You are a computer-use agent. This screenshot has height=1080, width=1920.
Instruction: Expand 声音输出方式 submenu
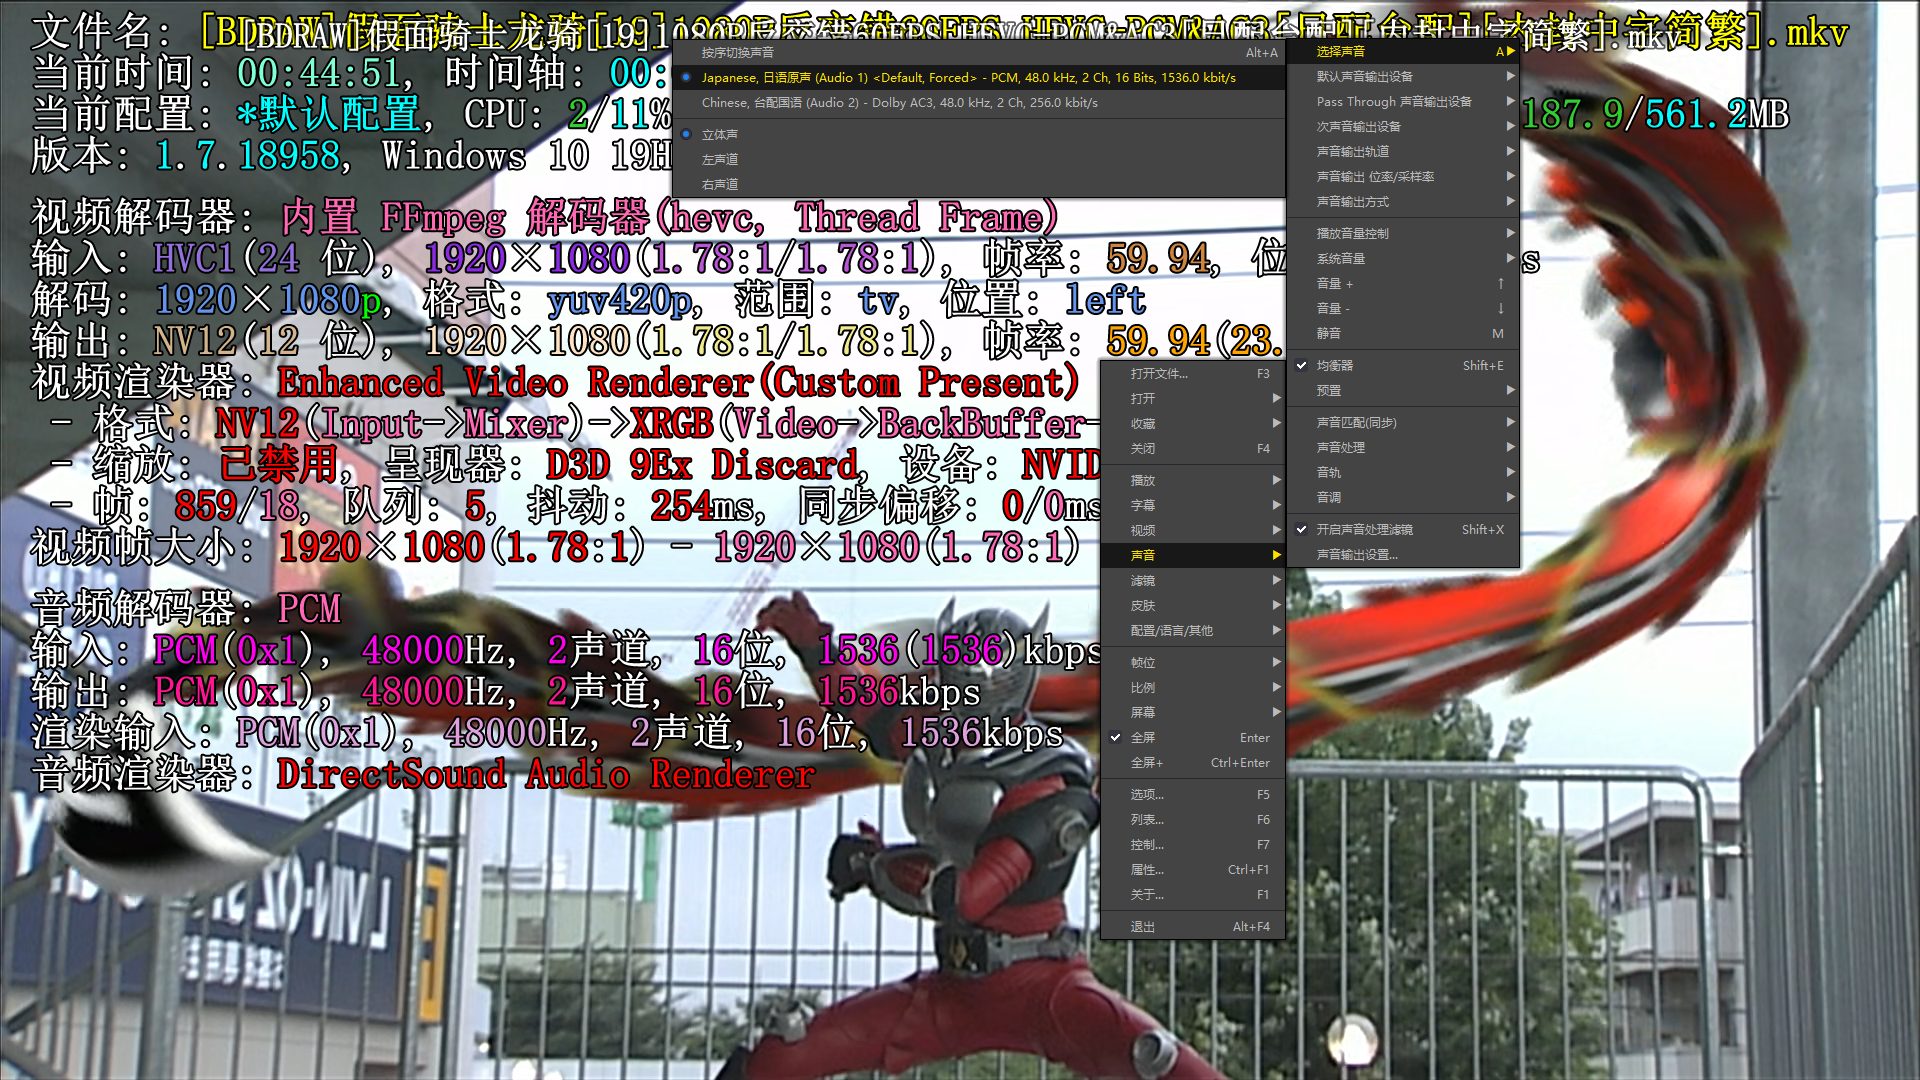1403,201
